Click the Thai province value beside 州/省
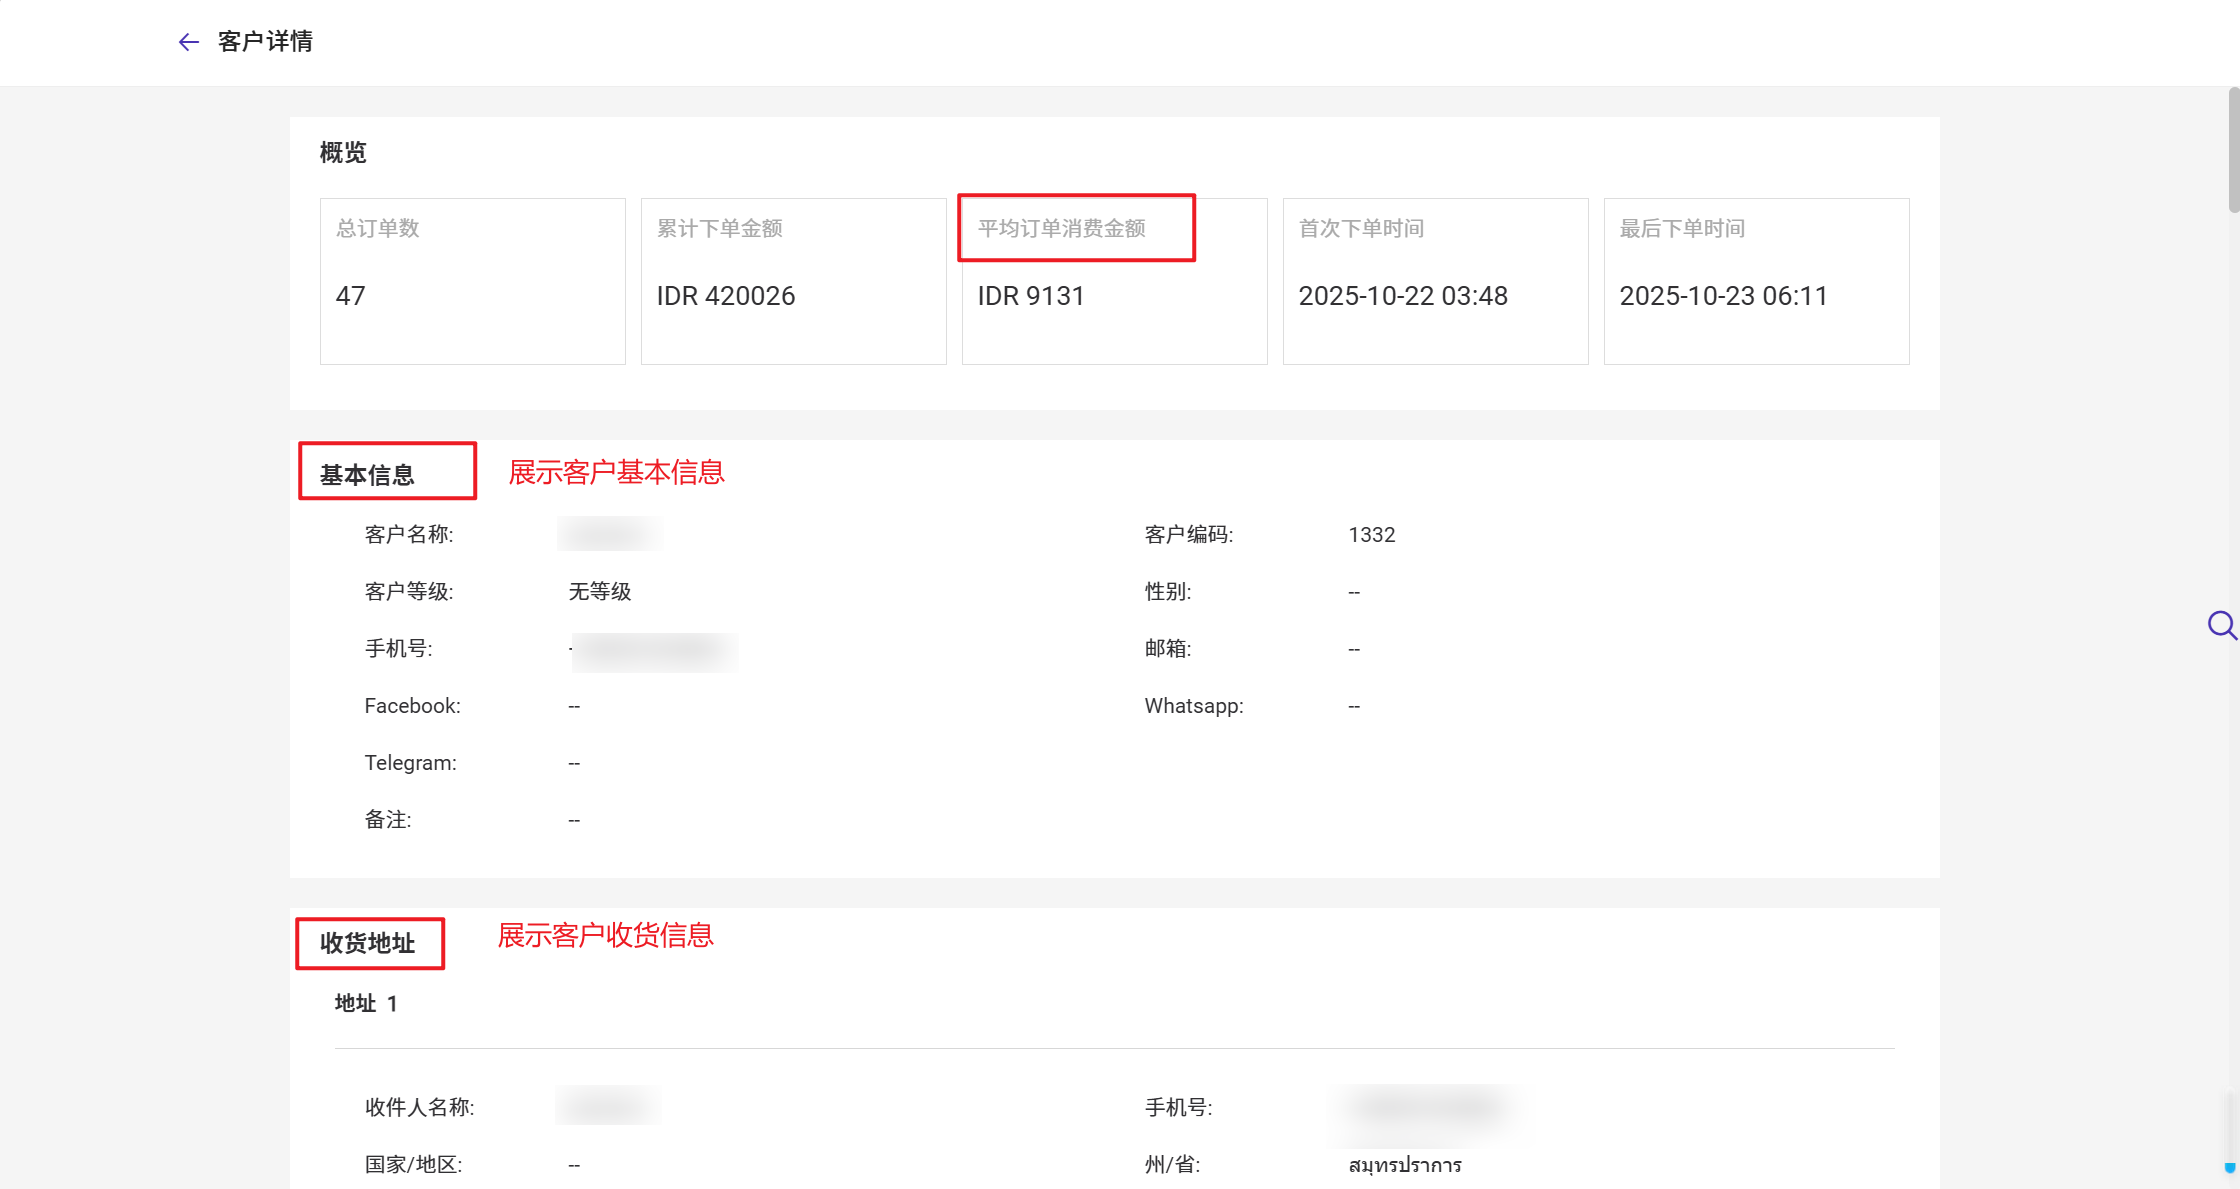 click(x=1404, y=1165)
